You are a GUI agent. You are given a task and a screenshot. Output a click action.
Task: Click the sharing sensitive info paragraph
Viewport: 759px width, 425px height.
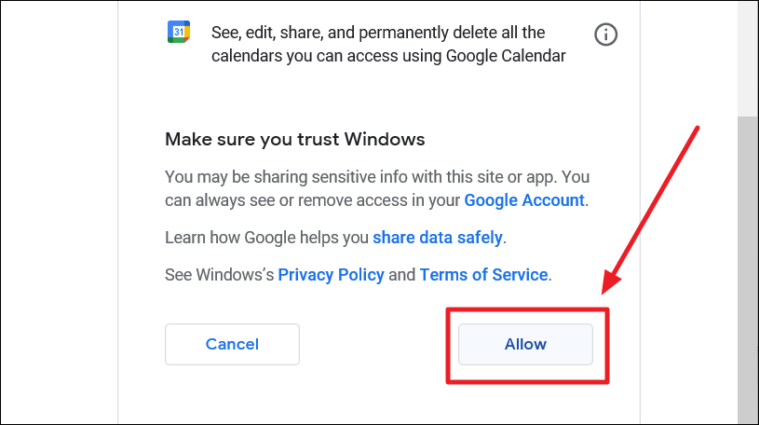[x=377, y=188]
